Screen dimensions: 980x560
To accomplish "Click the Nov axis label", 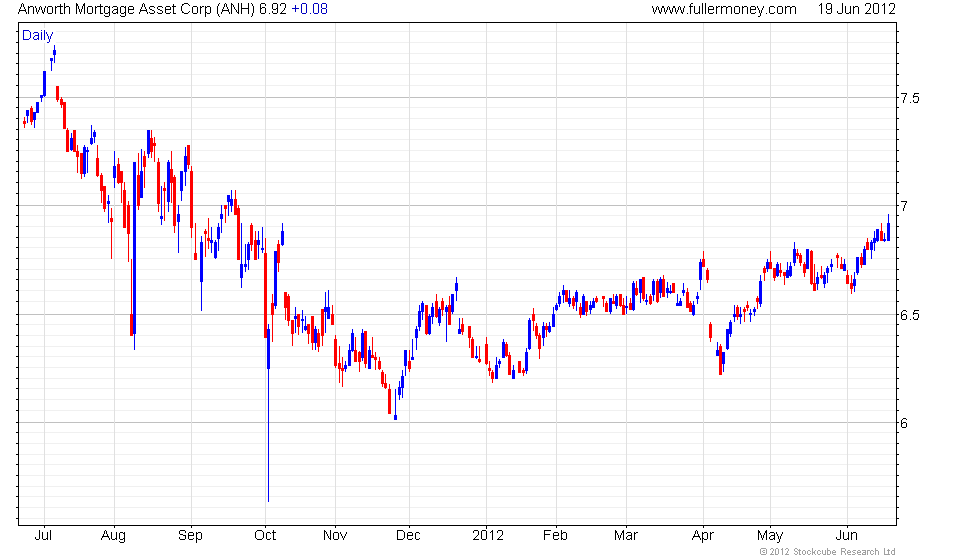I will 335,536.
